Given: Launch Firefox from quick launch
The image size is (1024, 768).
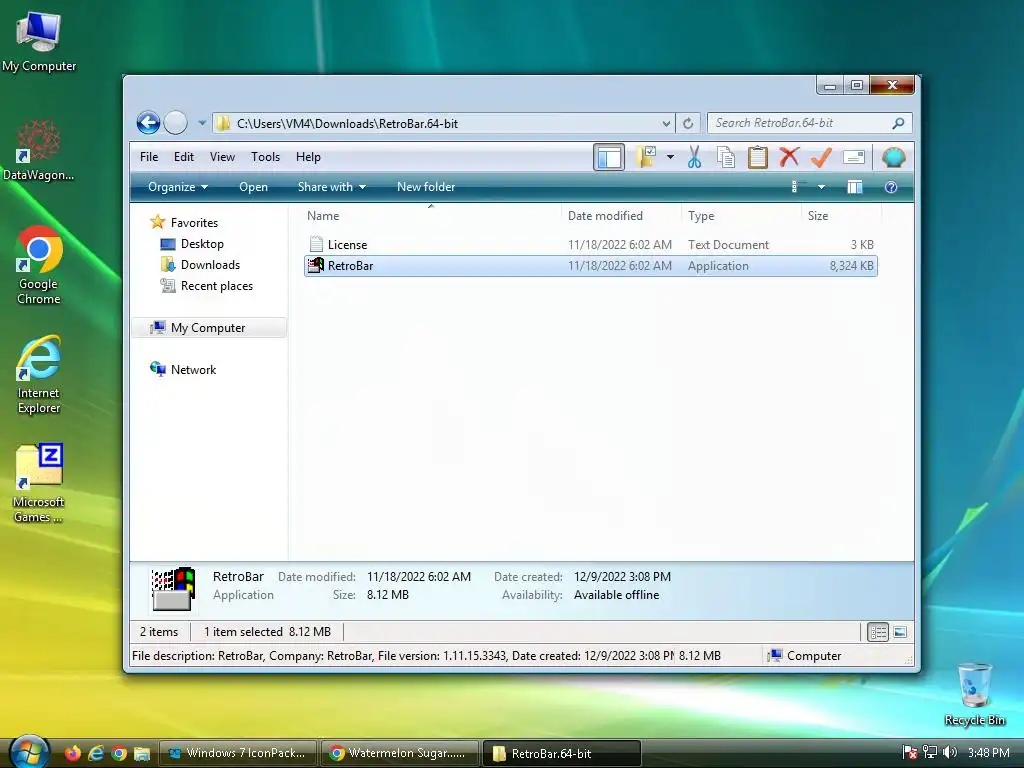Looking at the screenshot, I should coord(72,753).
